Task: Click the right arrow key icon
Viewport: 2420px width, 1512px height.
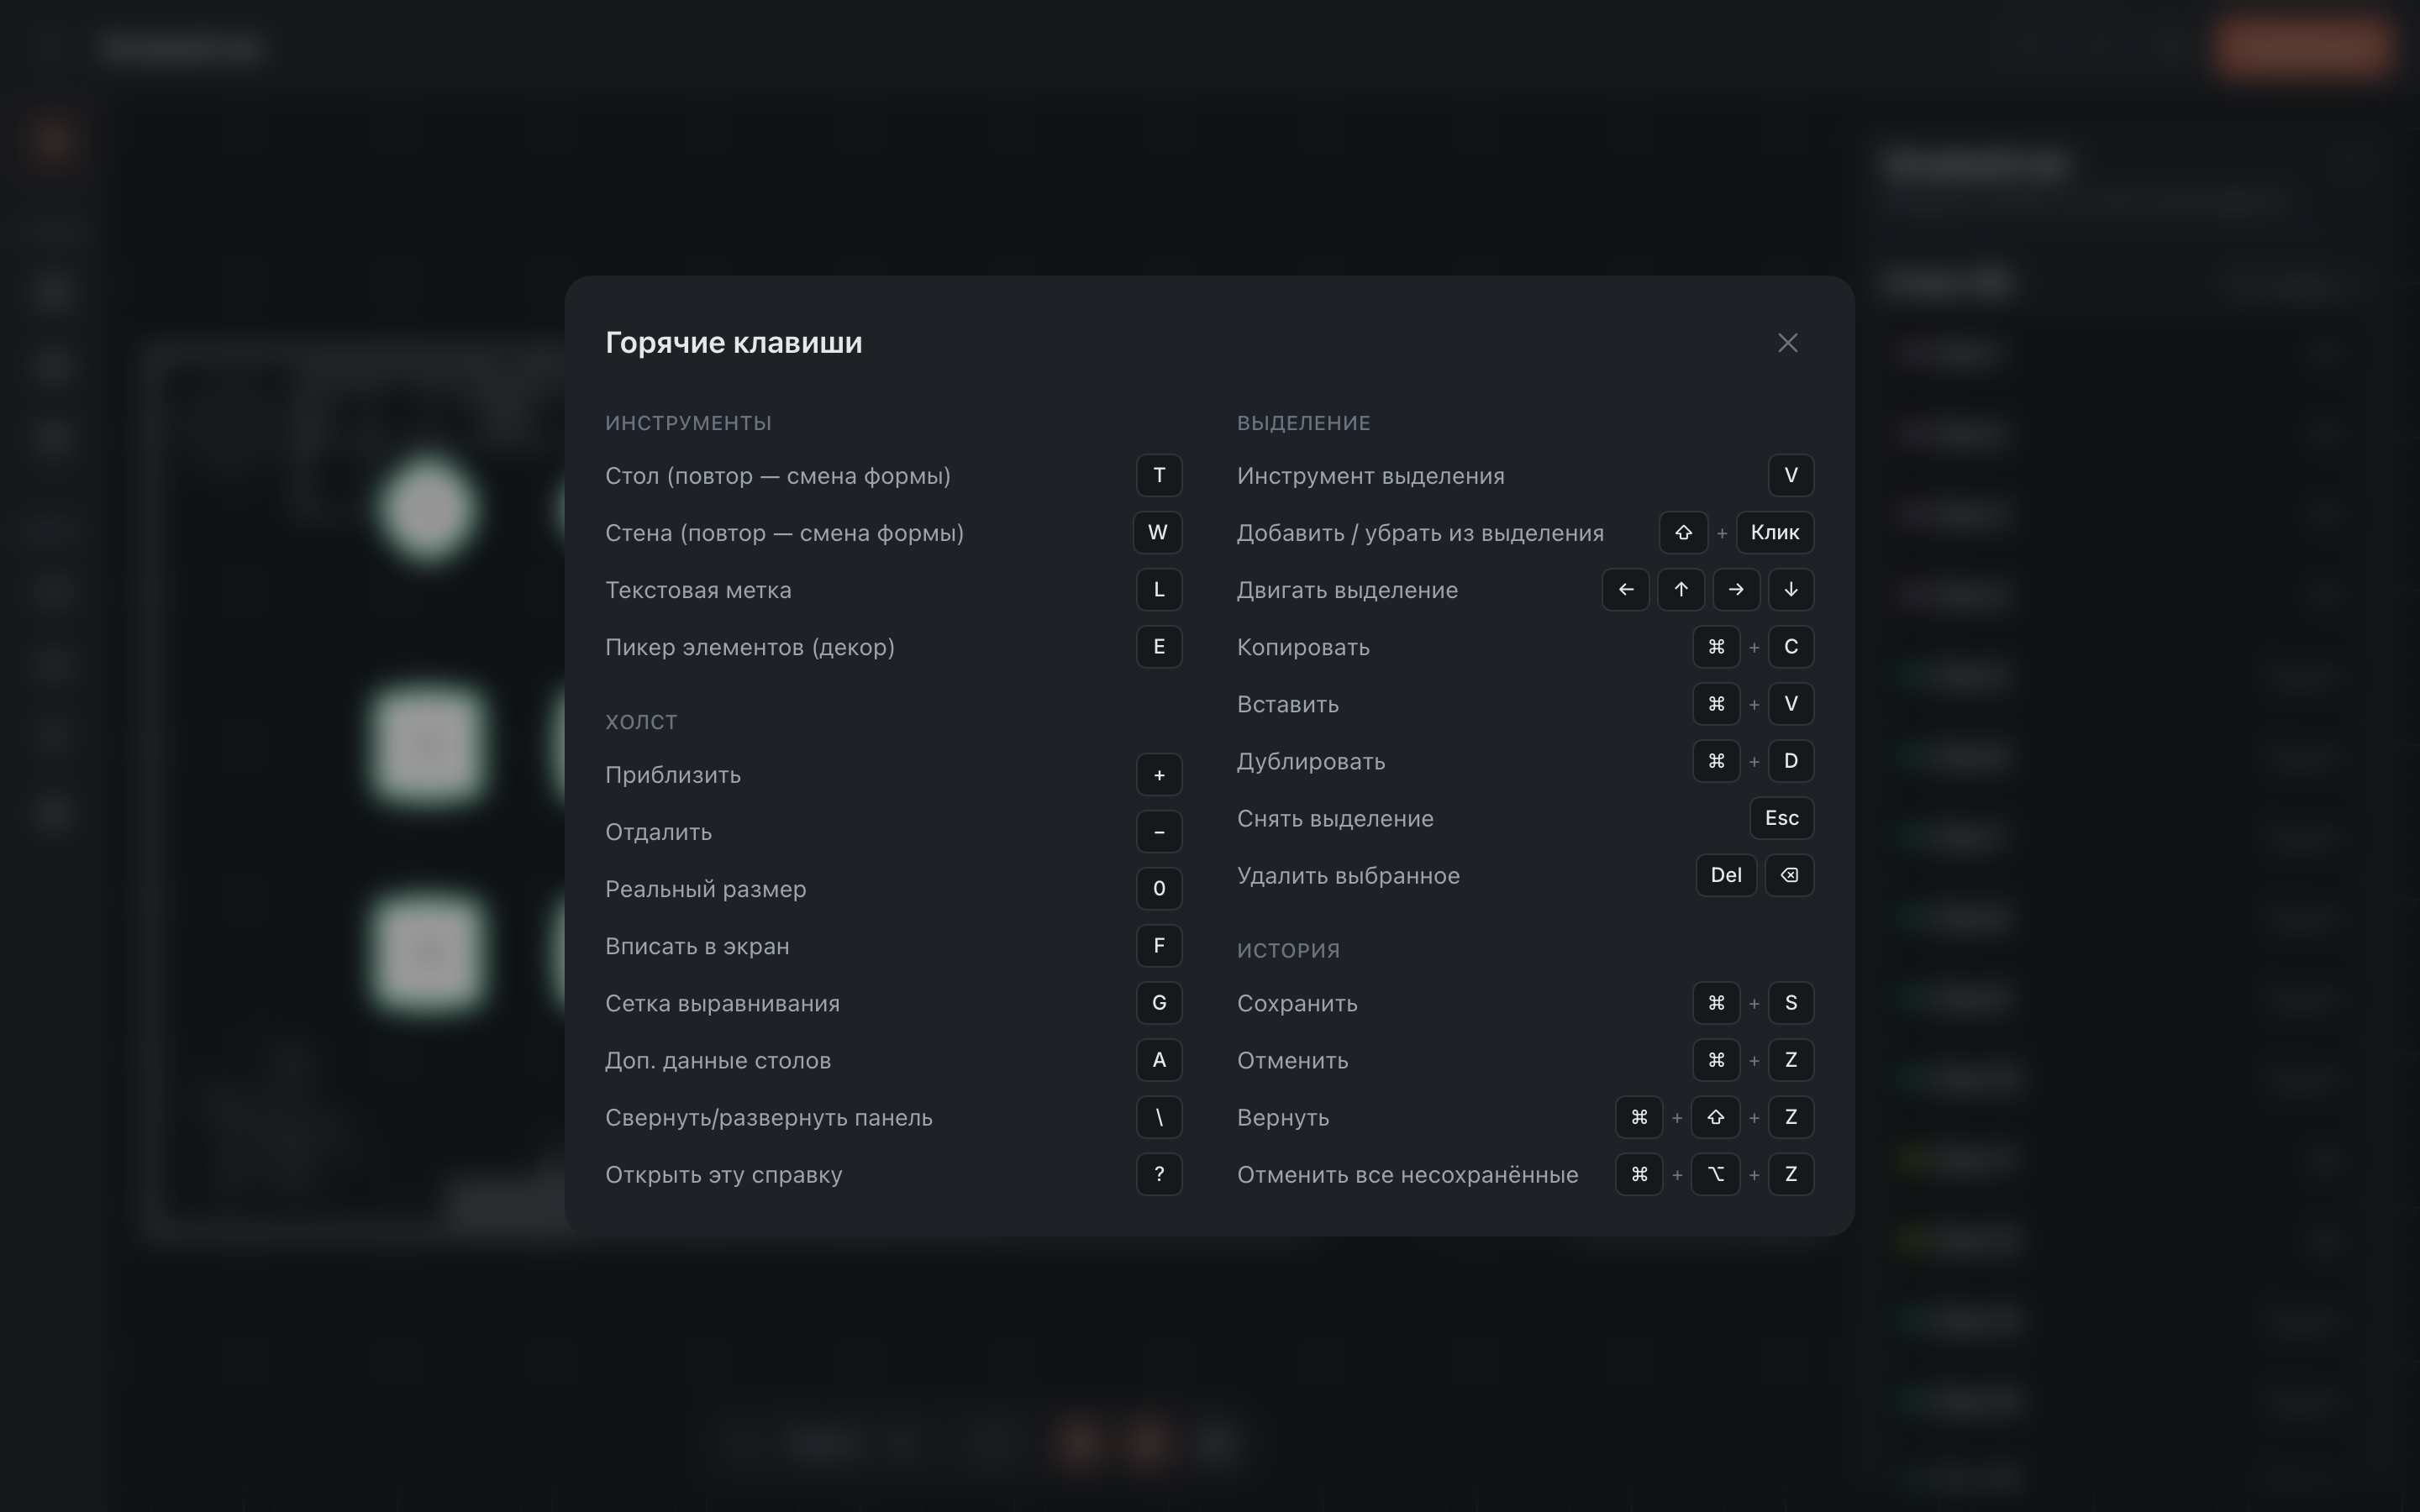Action: tap(1736, 590)
